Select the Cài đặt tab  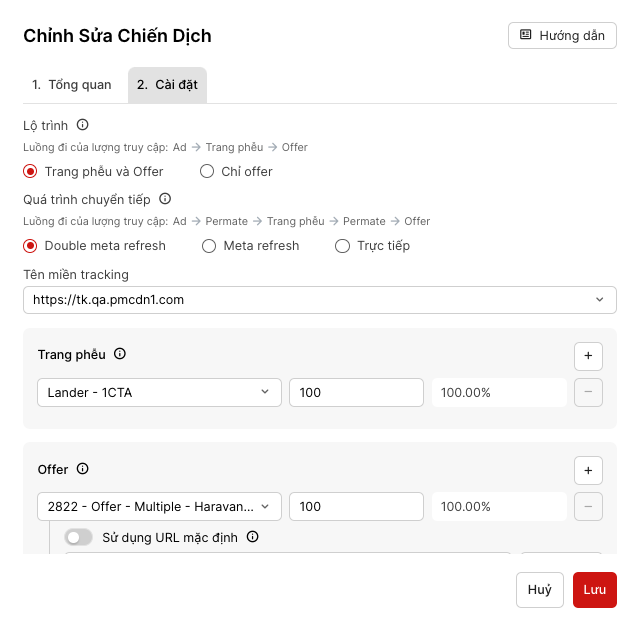167,85
